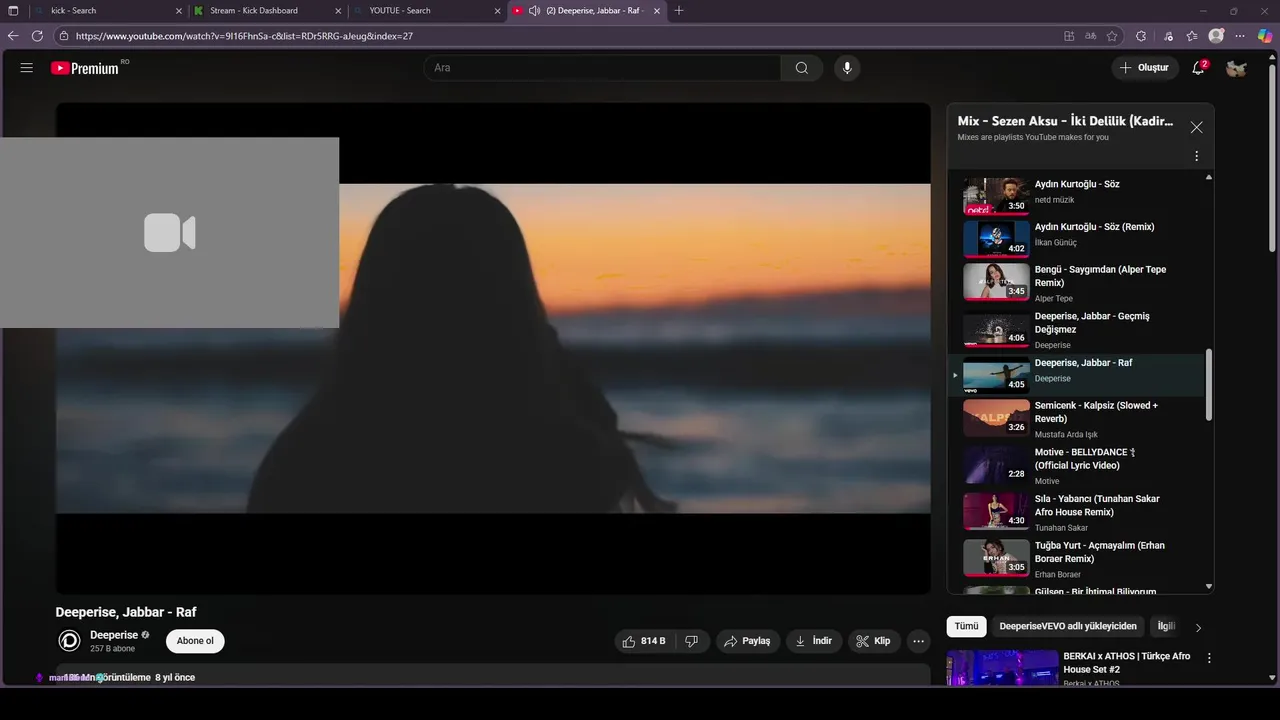
Task: Go back in browser history
Action: coord(13,36)
